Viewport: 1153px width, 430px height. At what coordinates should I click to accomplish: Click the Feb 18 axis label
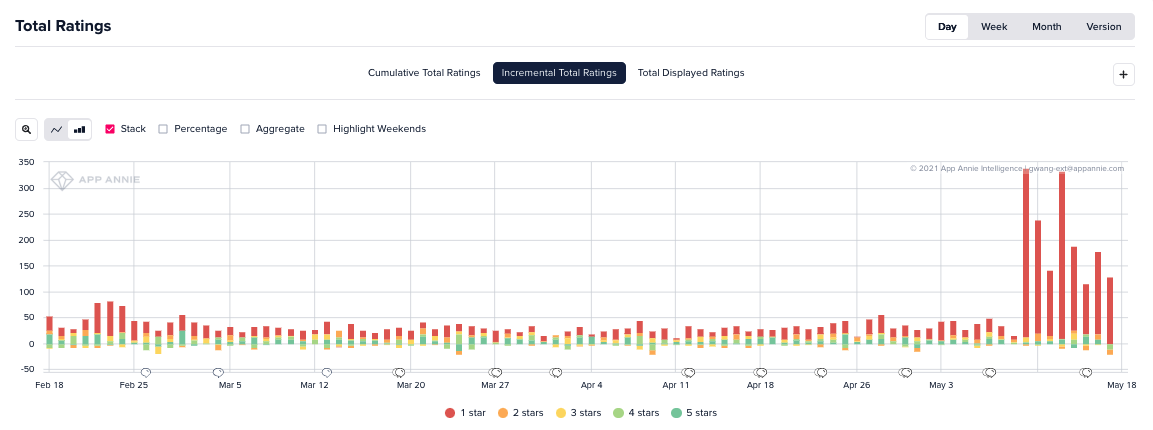(x=50, y=384)
